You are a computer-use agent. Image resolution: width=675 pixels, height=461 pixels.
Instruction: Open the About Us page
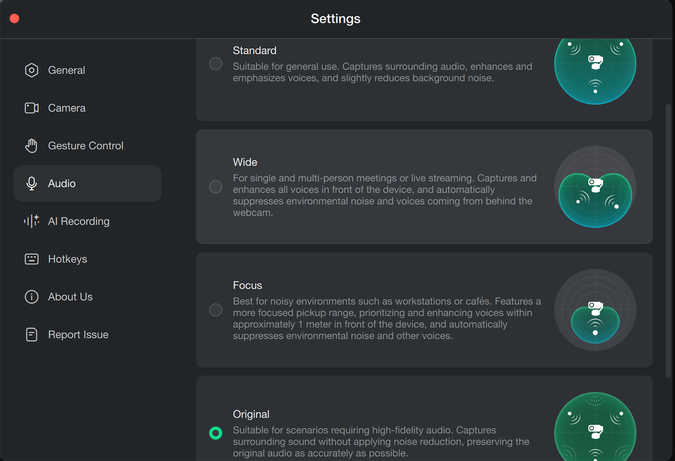click(87, 297)
